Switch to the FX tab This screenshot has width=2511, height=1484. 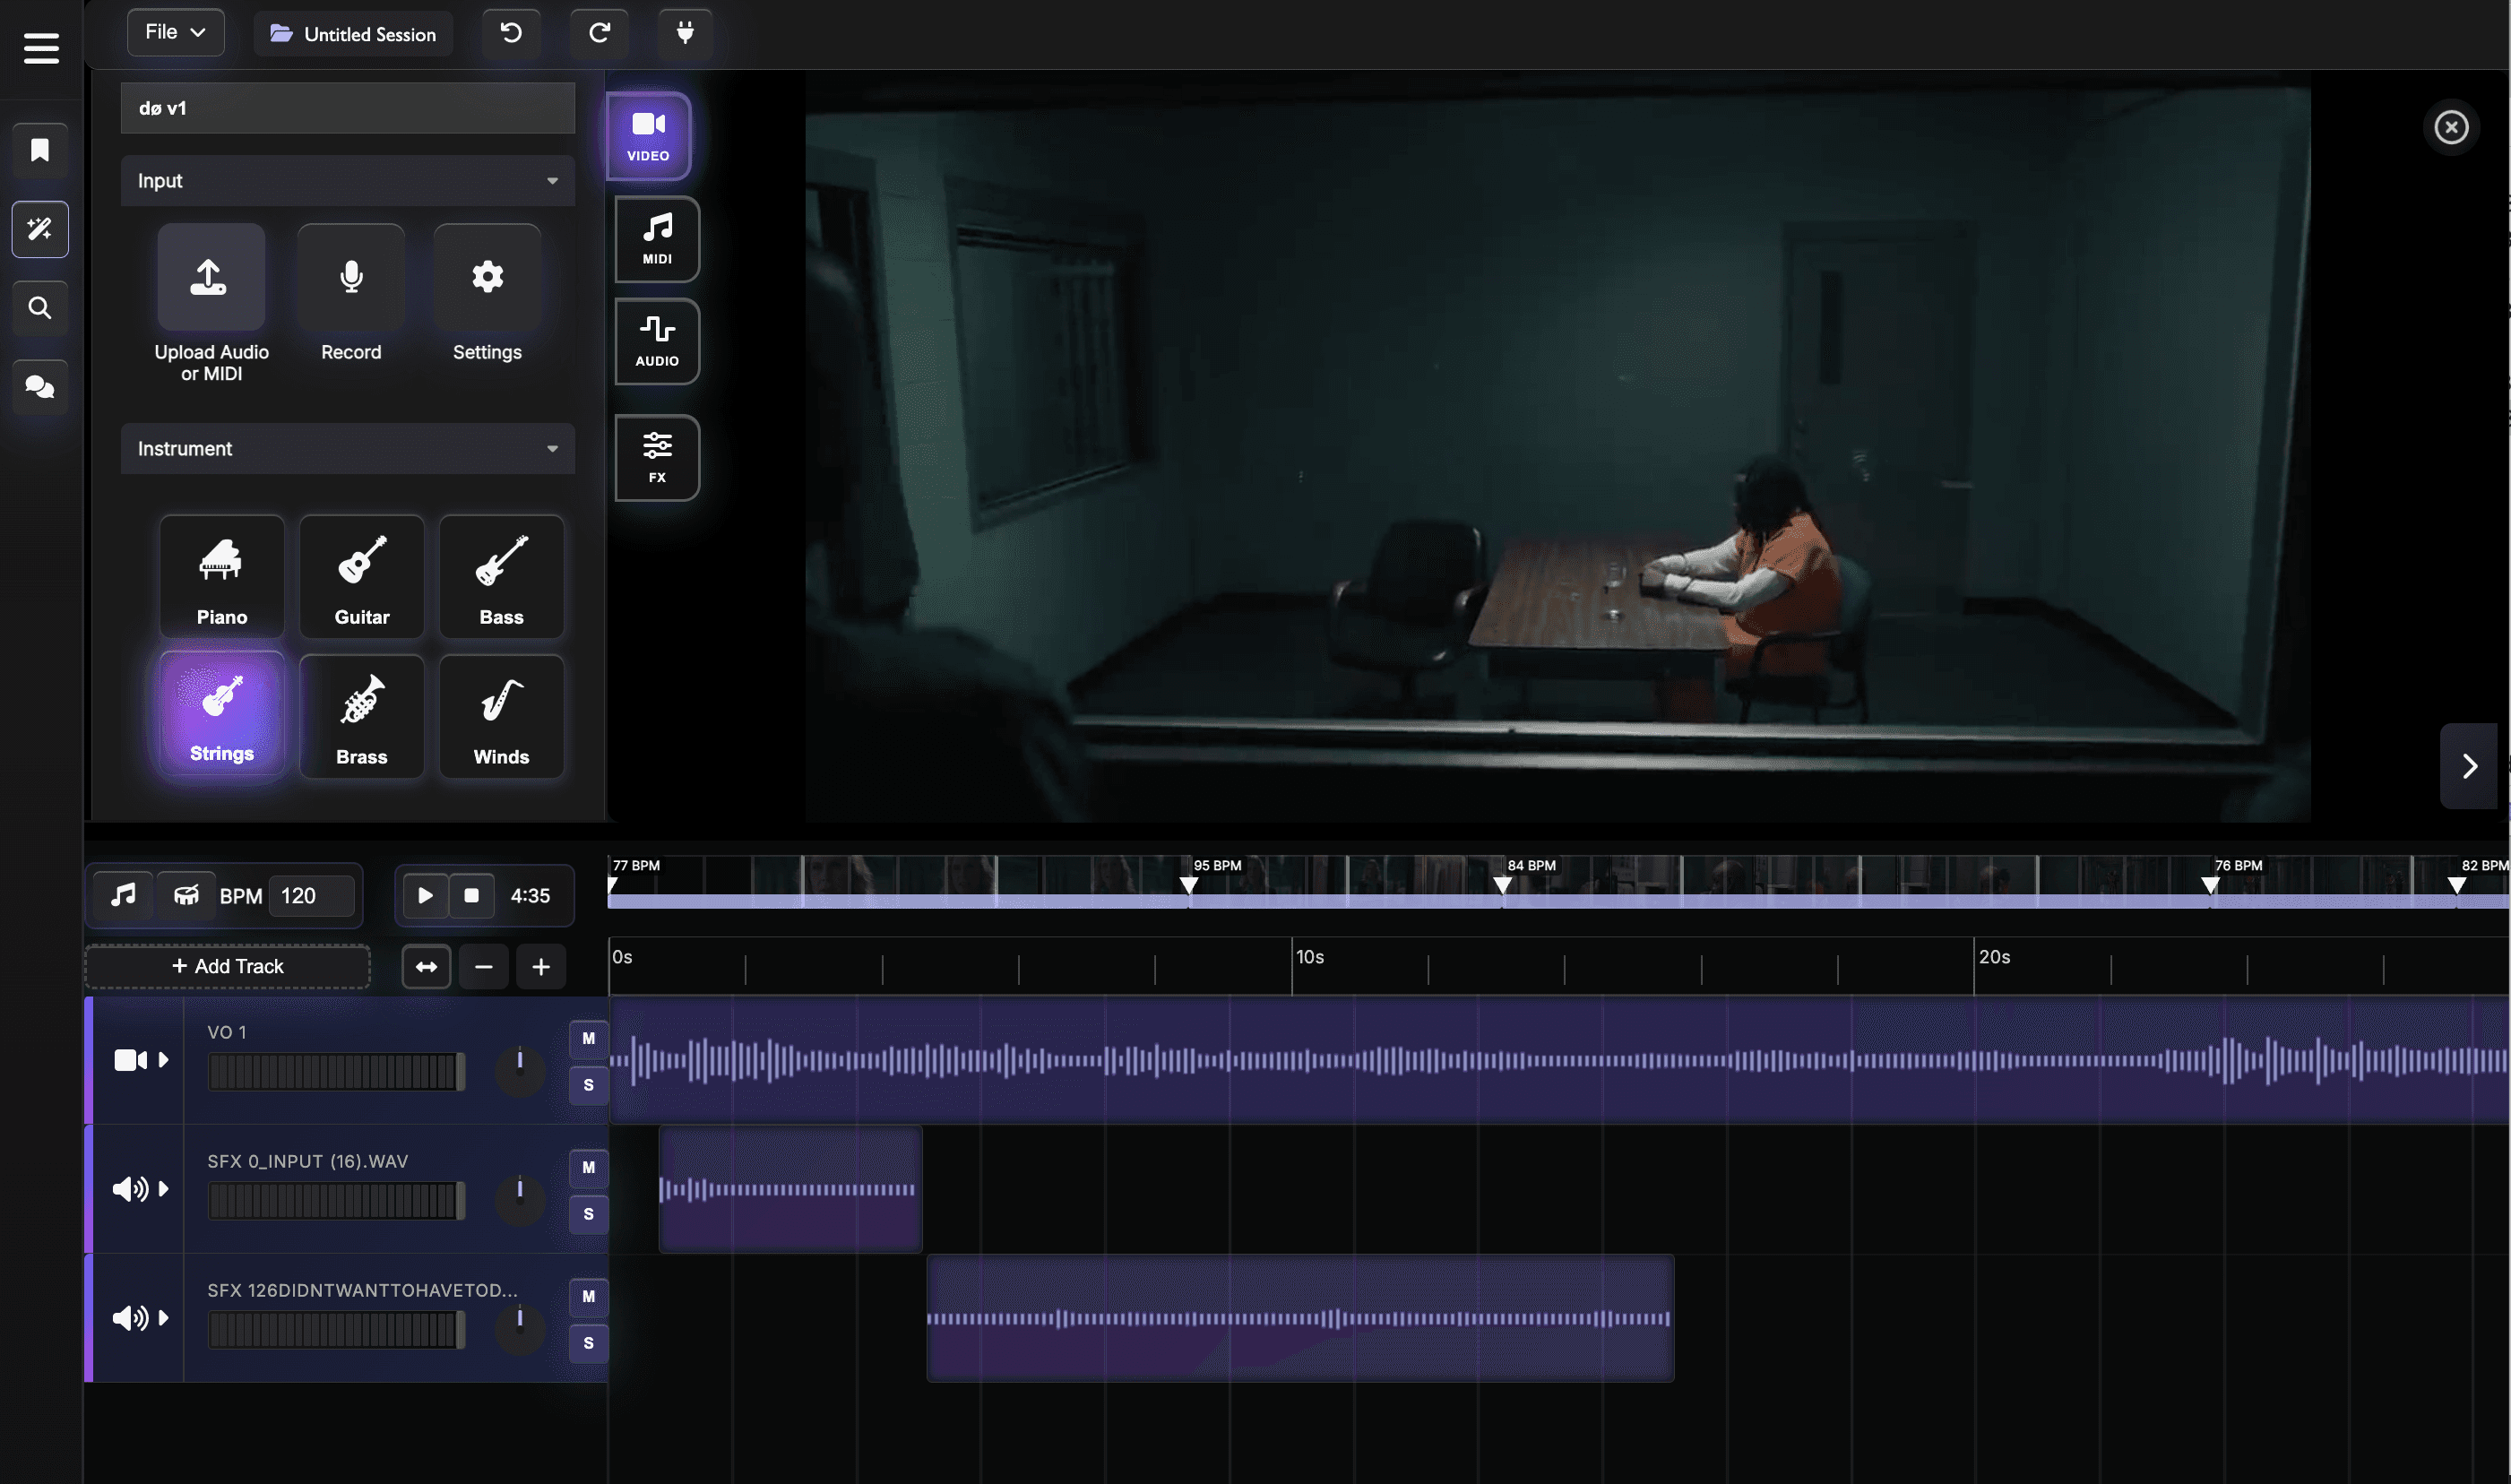[657, 457]
